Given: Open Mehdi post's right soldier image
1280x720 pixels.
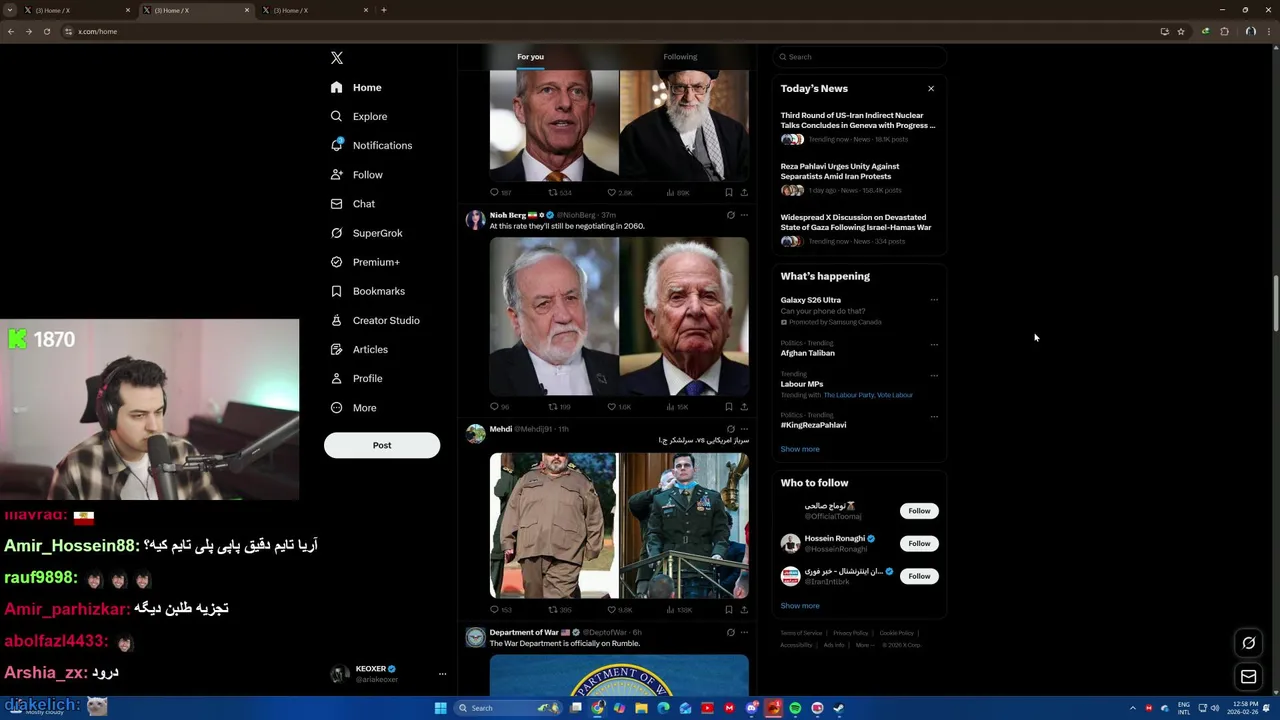Looking at the screenshot, I should point(684,525).
